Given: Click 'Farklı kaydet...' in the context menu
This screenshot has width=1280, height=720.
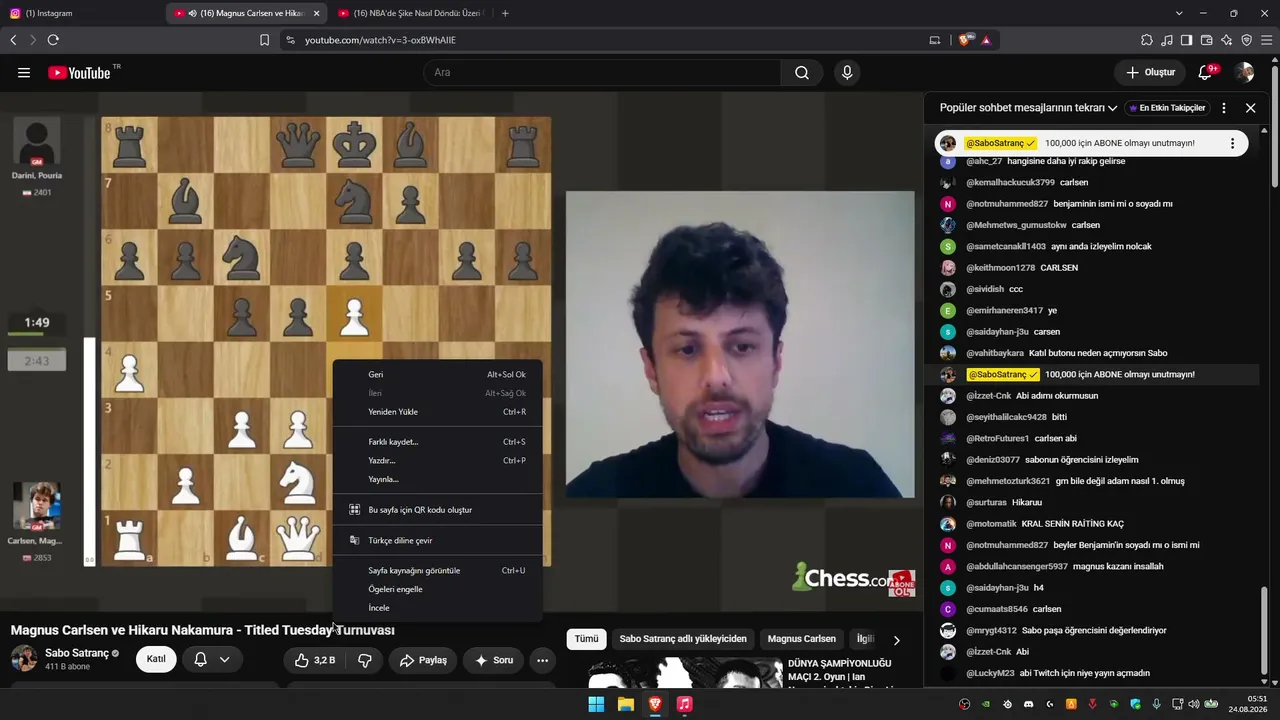Looking at the screenshot, I should (x=438, y=442).
